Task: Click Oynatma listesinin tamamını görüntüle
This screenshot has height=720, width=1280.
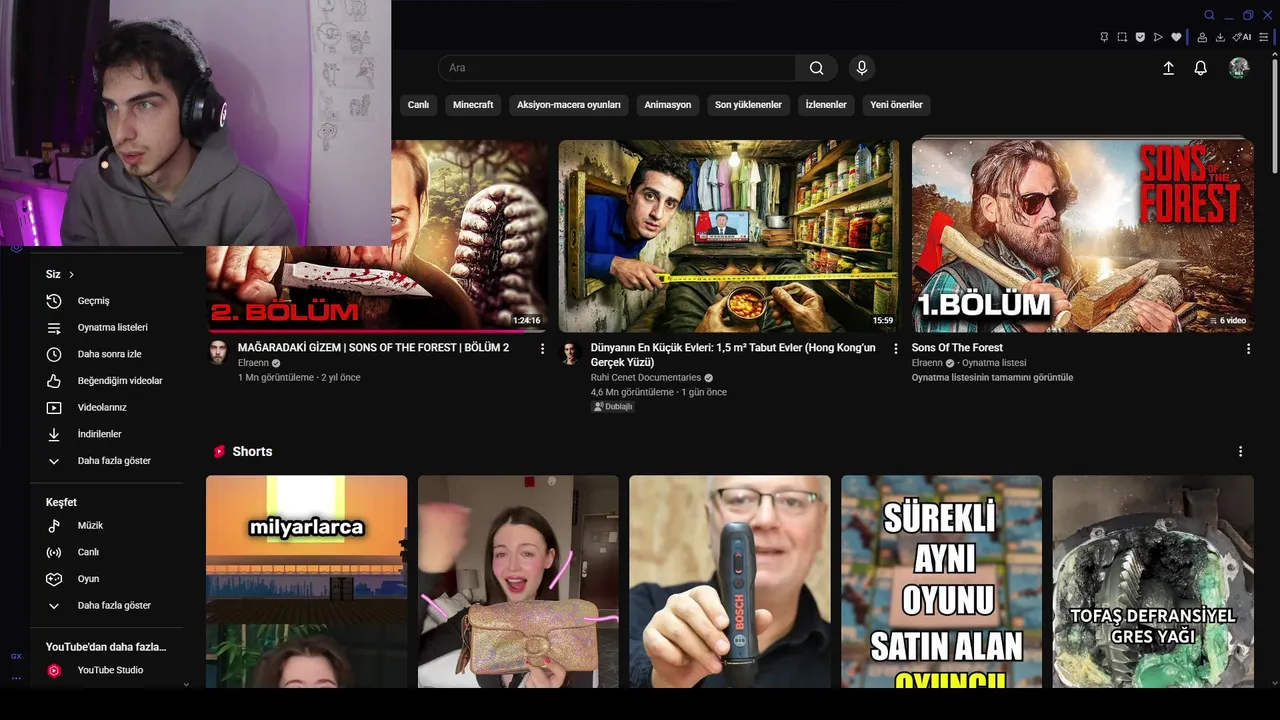Action: click(x=992, y=378)
